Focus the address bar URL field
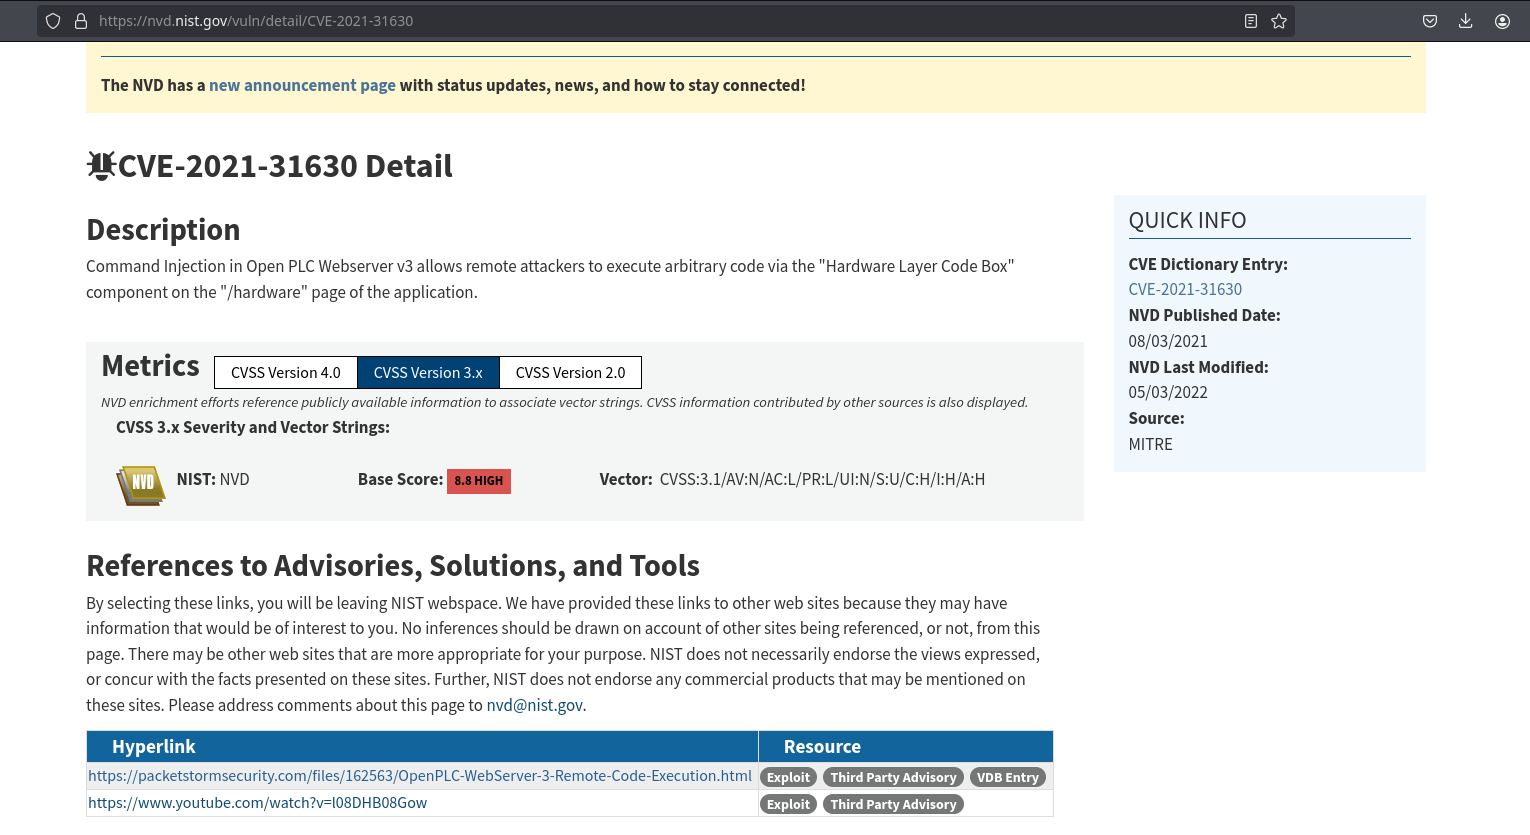Screen dimensions: 1530x835 tap(665, 21)
